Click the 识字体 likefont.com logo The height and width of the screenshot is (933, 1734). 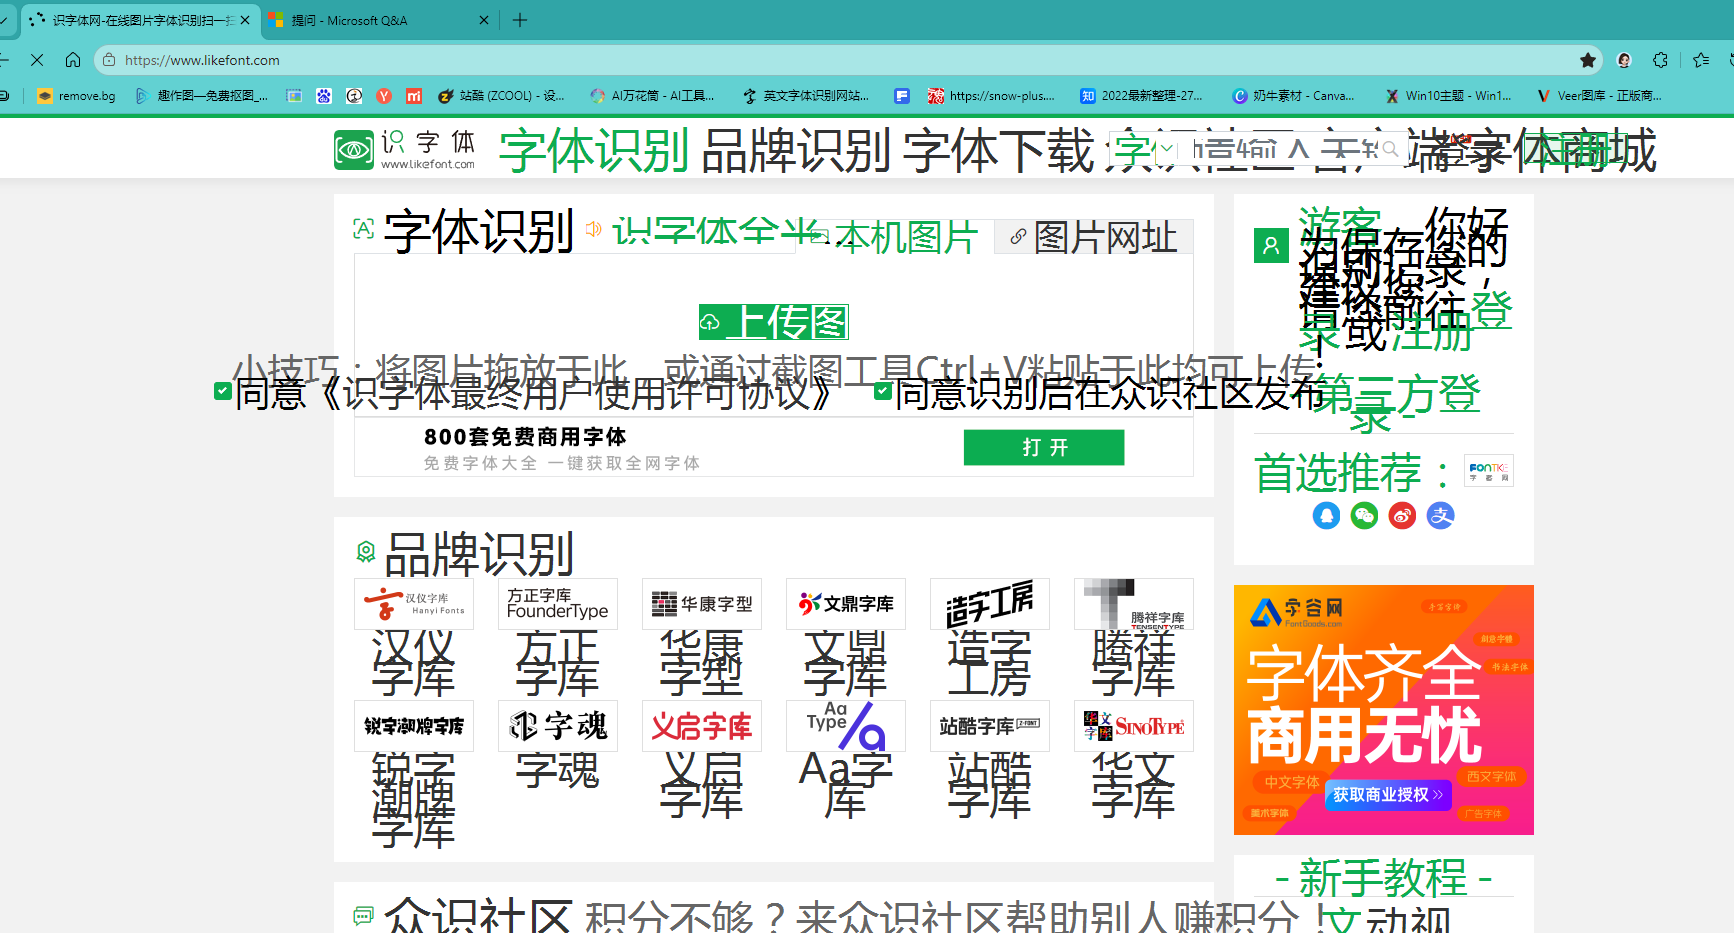(405, 150)
